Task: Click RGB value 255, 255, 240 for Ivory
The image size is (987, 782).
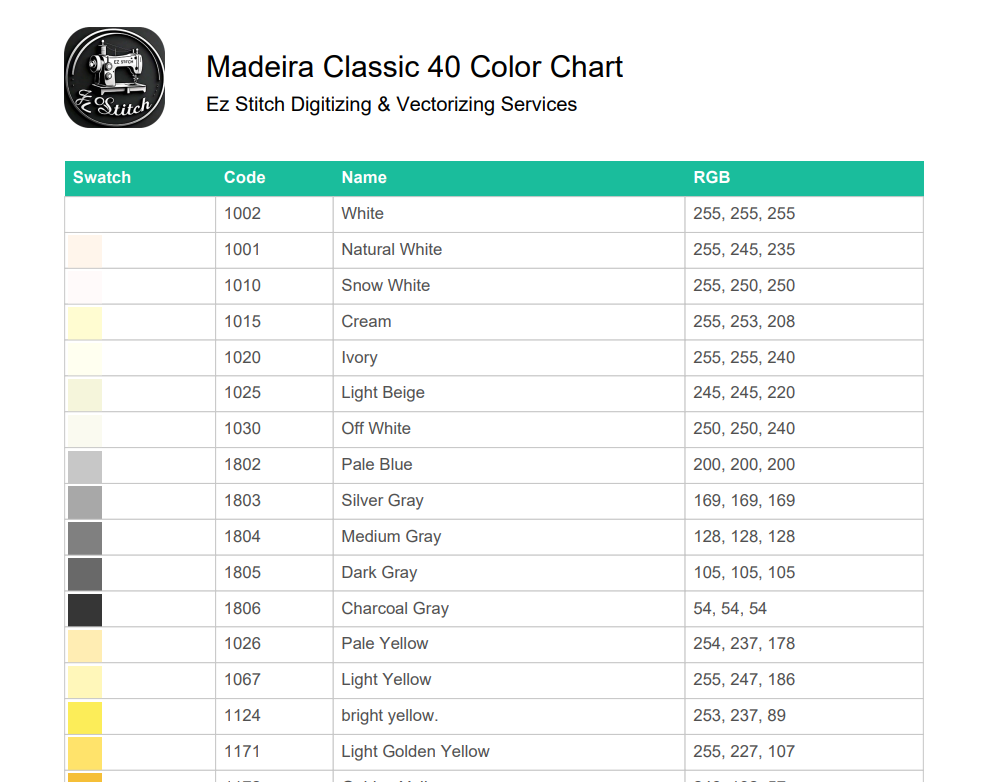Action: click(744, 358)
